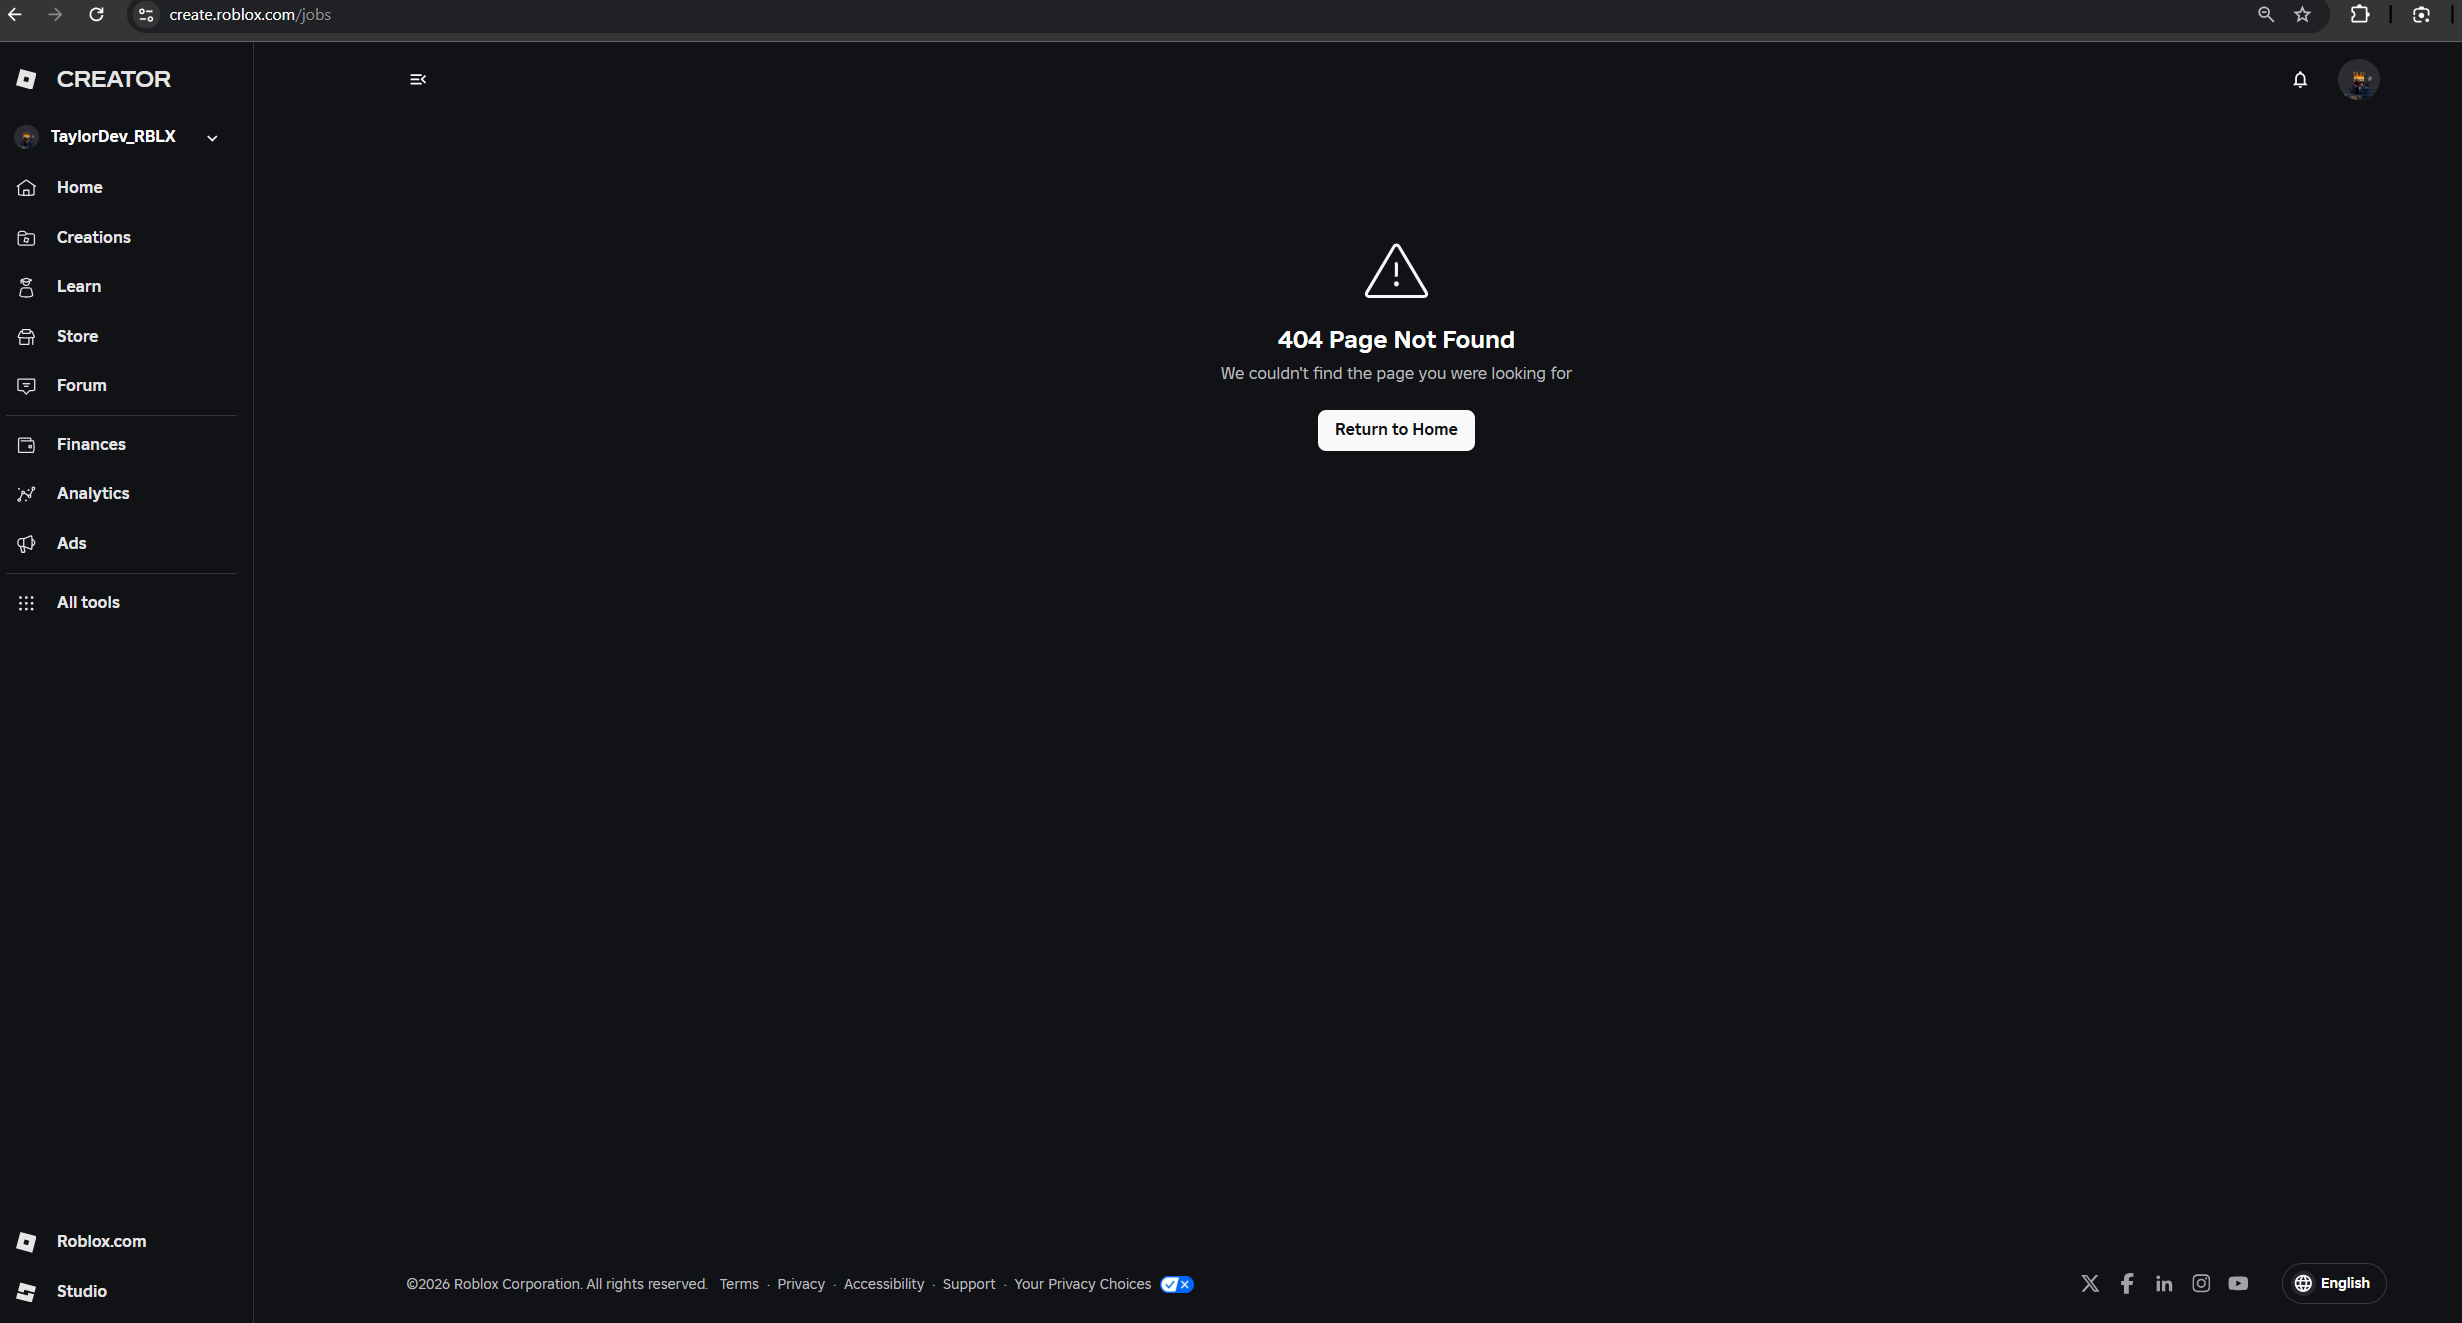Visit Roblox's Instagram via footer icon
Image resolution: width=2462 pixels, height=1323 pixels.
tap(2201, 1283)
